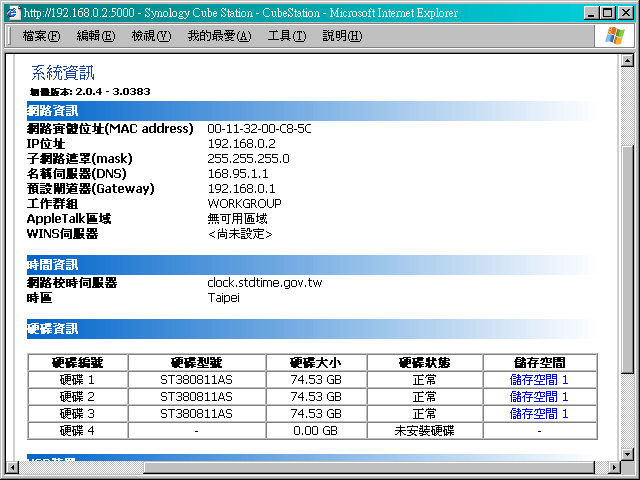Open the 說明(H) menu
Image resolution: width=640 pixels, height=480 pixels.
coord(342,36)
